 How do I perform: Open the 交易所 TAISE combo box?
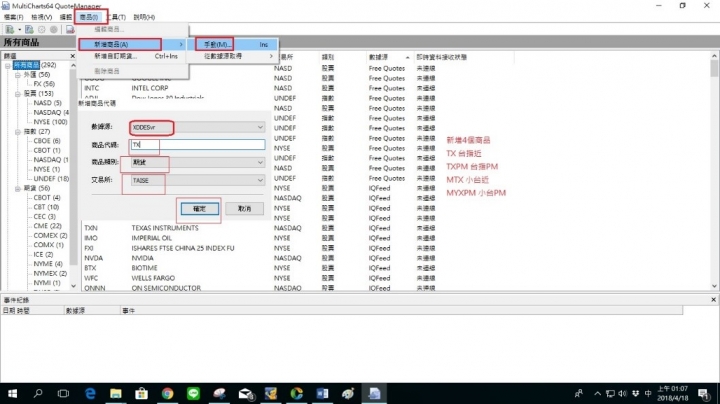pyautogui.click(x=197, y=180)
